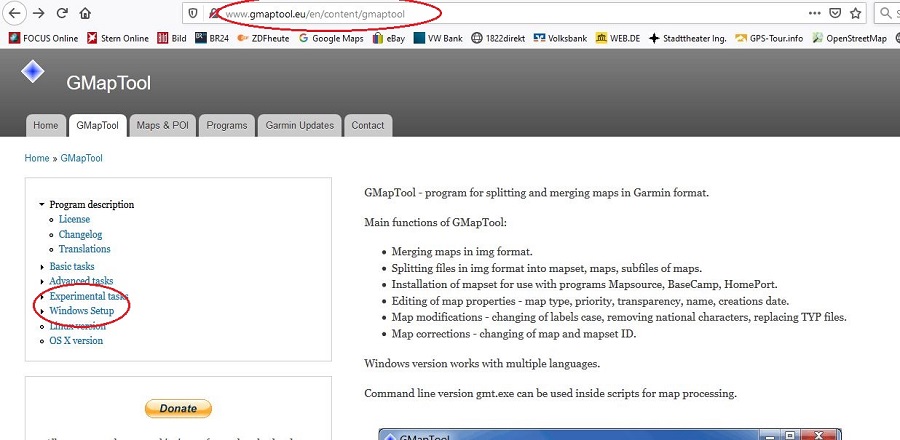Open the OpenStreetMap bookmark
This screenshot has height=440, width=900.
click(849, 39)
